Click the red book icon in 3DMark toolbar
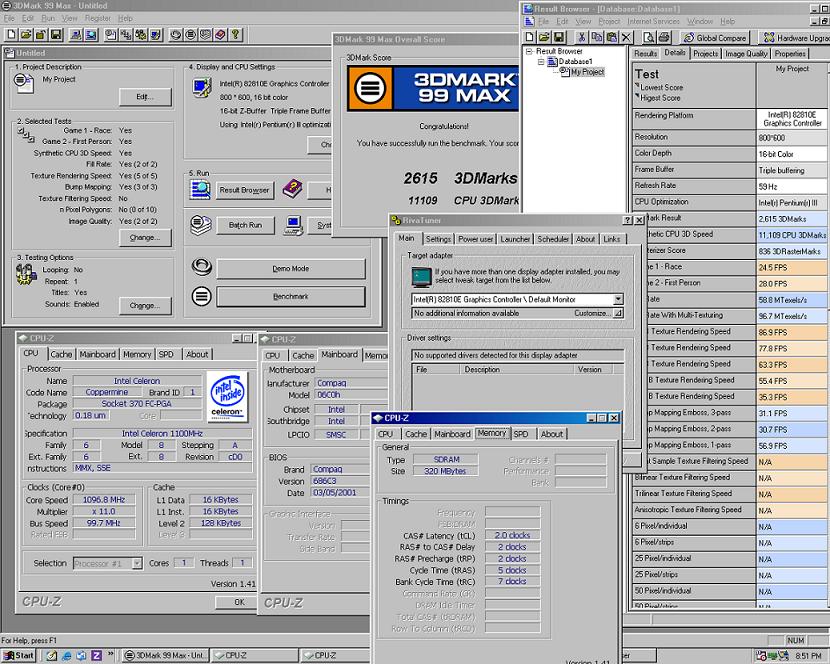Image resolution: width=830 pixels, height=664 pixels. pyautogui.click(x=220, y=35)
